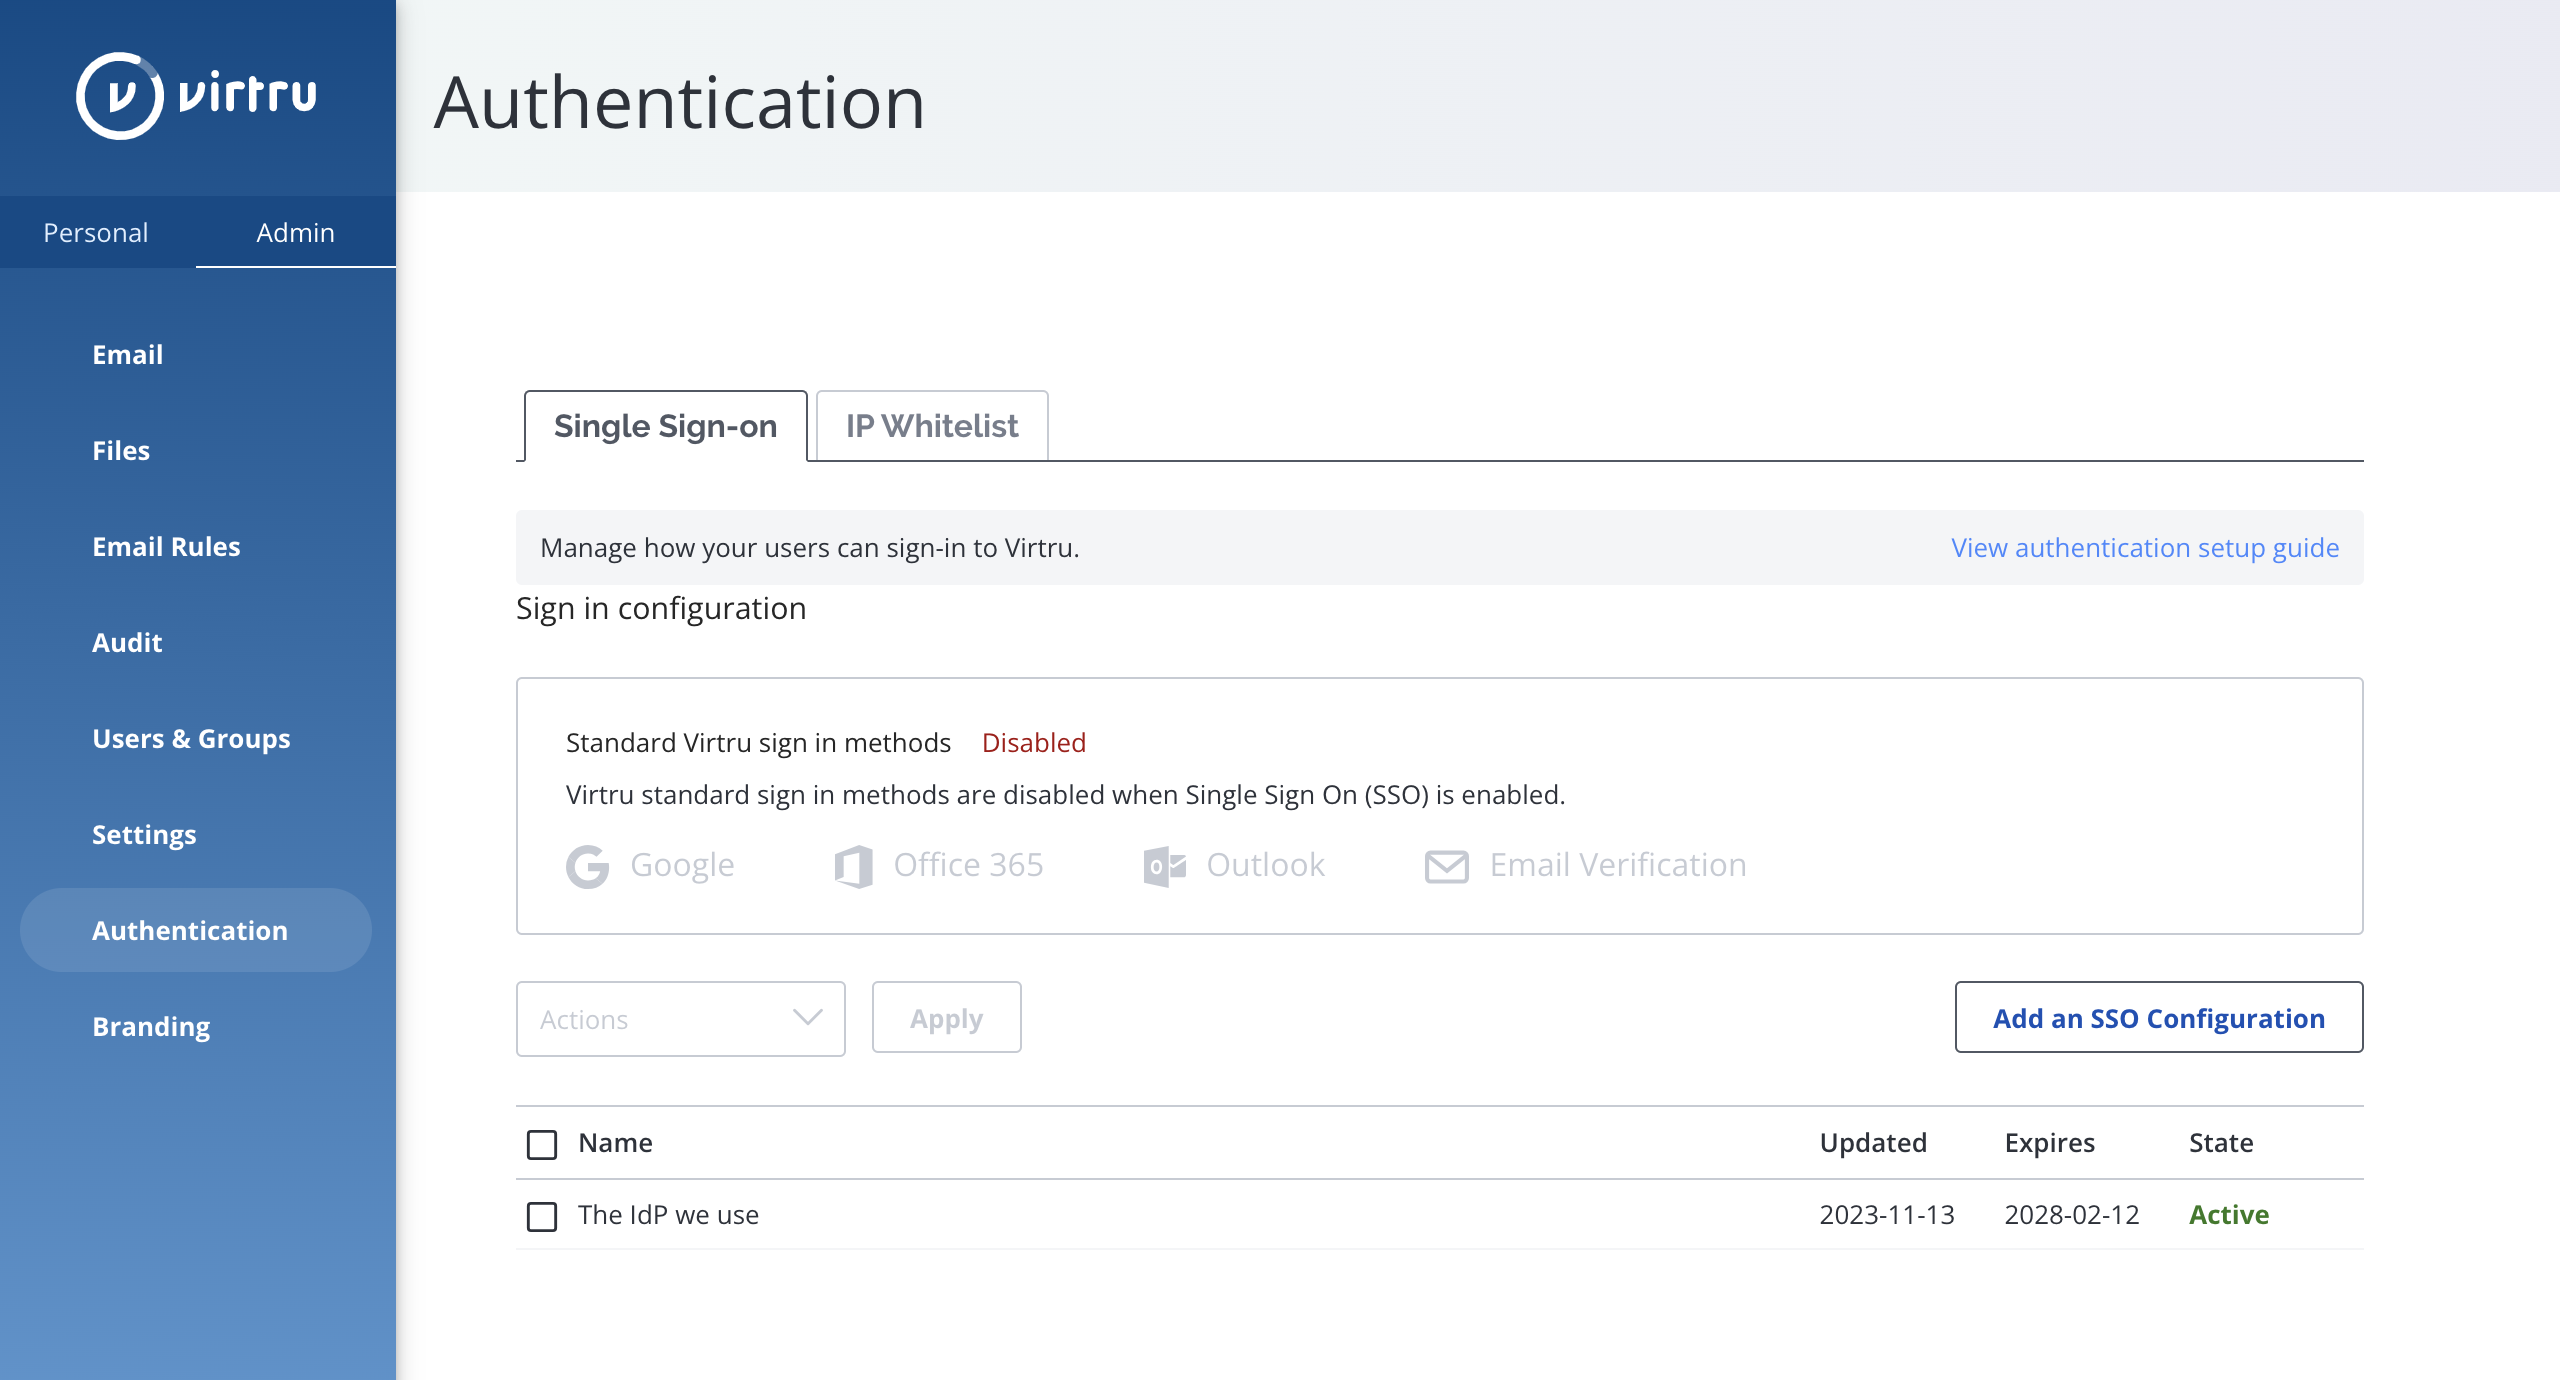Click the 2023-11-13 updated date
The height and width of the screenshot is (1380, 2560).
[x=1886, y=1214]
